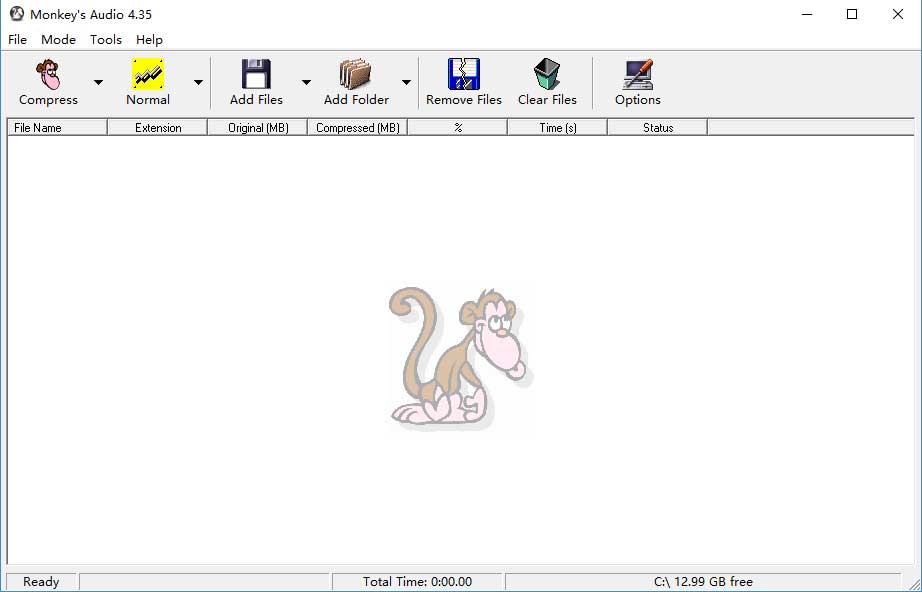The height and width of the screenshot is (592, 922).
Task: Click the Add Folder icon
Action: [x=355, y=74]
